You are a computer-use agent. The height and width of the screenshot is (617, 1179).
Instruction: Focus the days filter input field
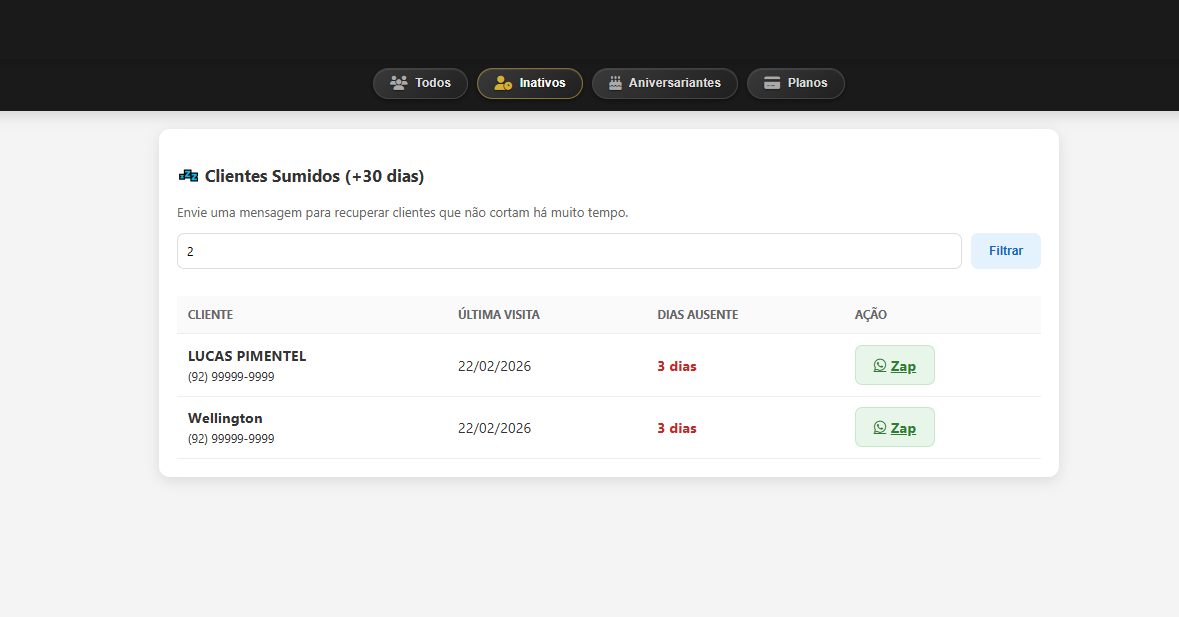point(568,251)
